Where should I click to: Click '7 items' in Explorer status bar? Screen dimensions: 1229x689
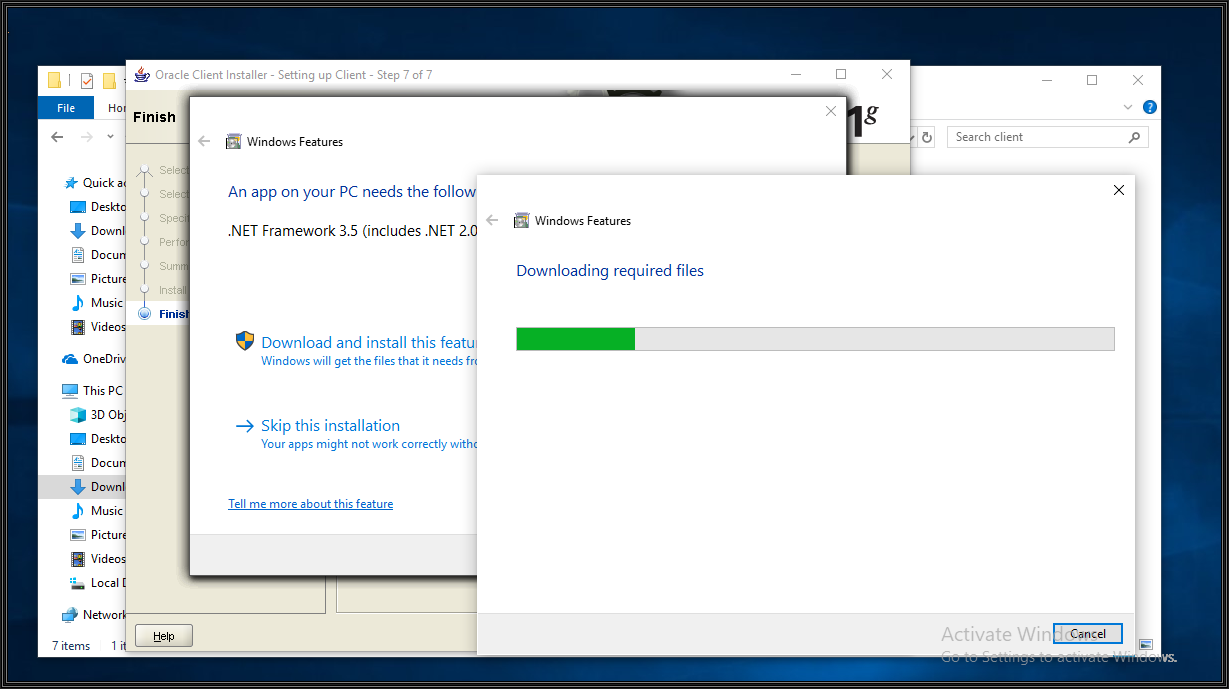tap(71, 646)
